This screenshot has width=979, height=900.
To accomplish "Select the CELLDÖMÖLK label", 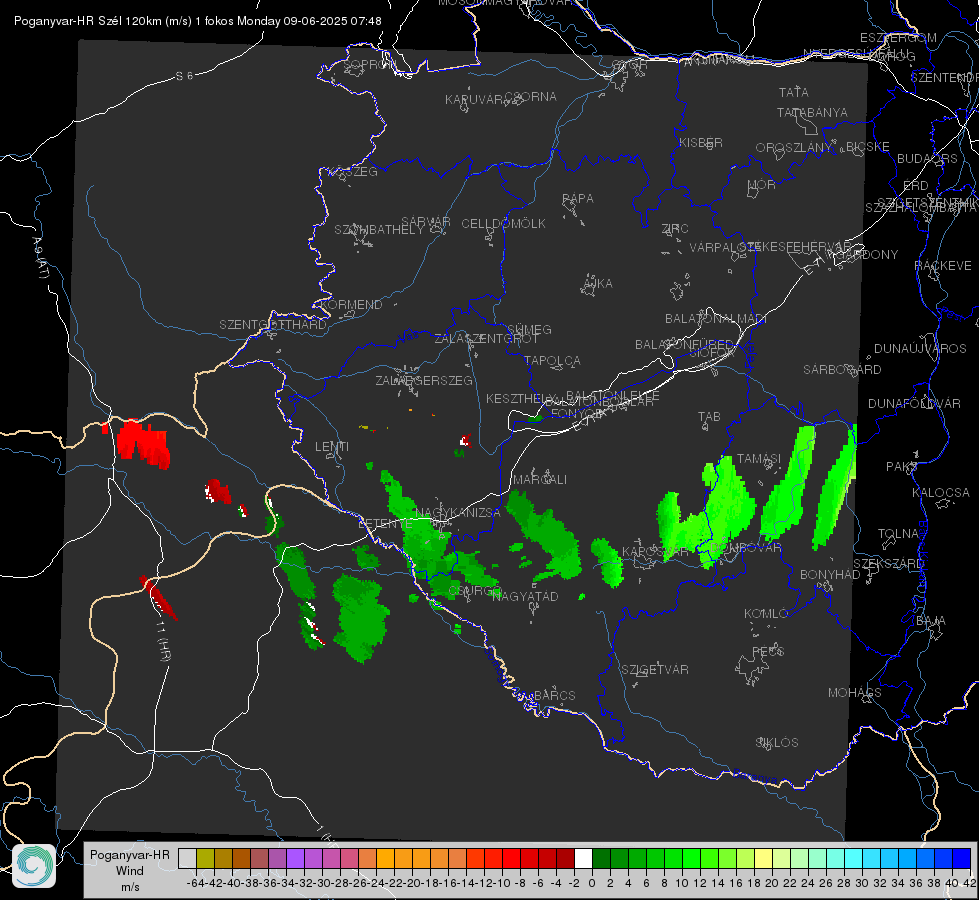I will (x=504, y=224).
